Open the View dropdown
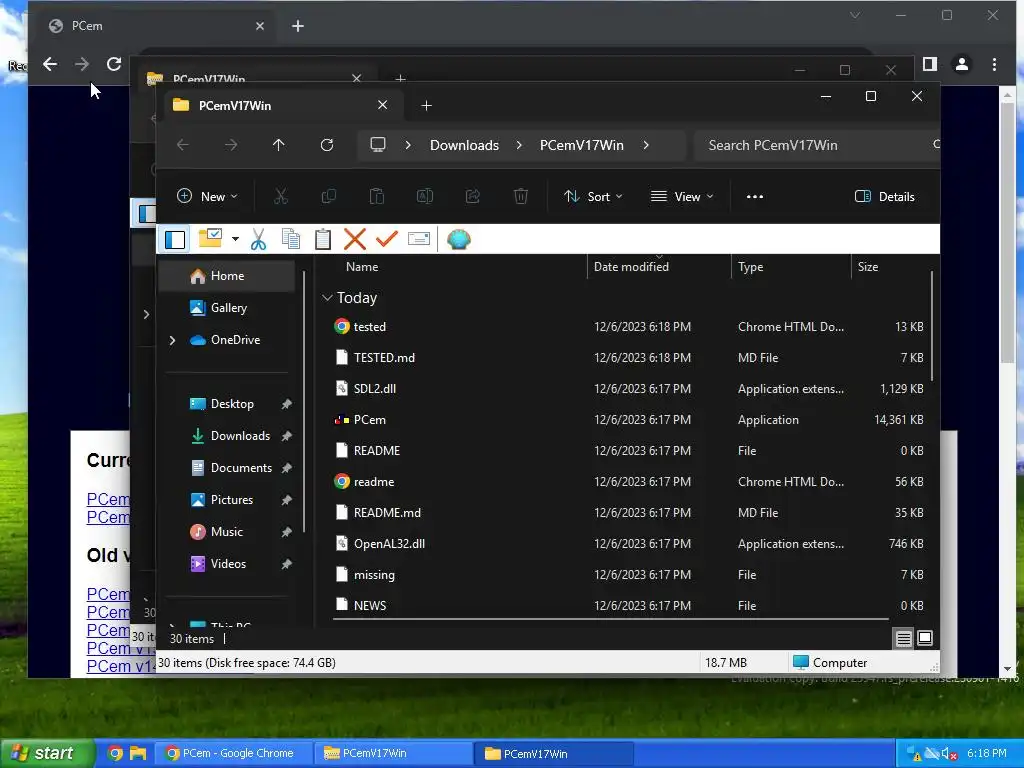This screenshot has height=768, width=1024. click(x=682, y=197)
